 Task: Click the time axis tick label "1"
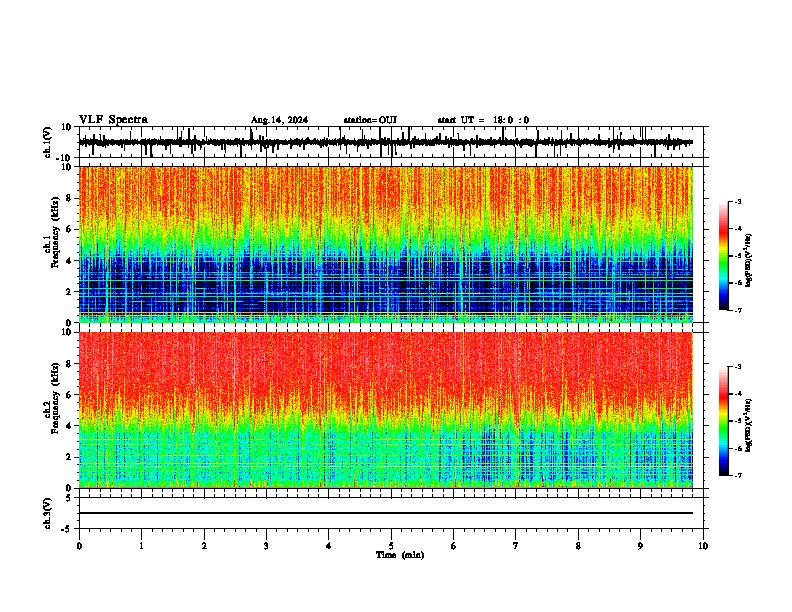coord(141,546)
